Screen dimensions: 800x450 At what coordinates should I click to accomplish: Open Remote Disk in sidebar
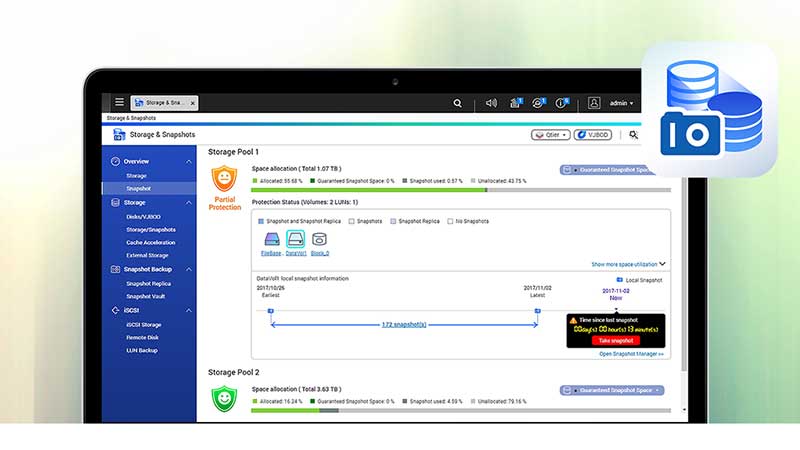pos(142,338)
